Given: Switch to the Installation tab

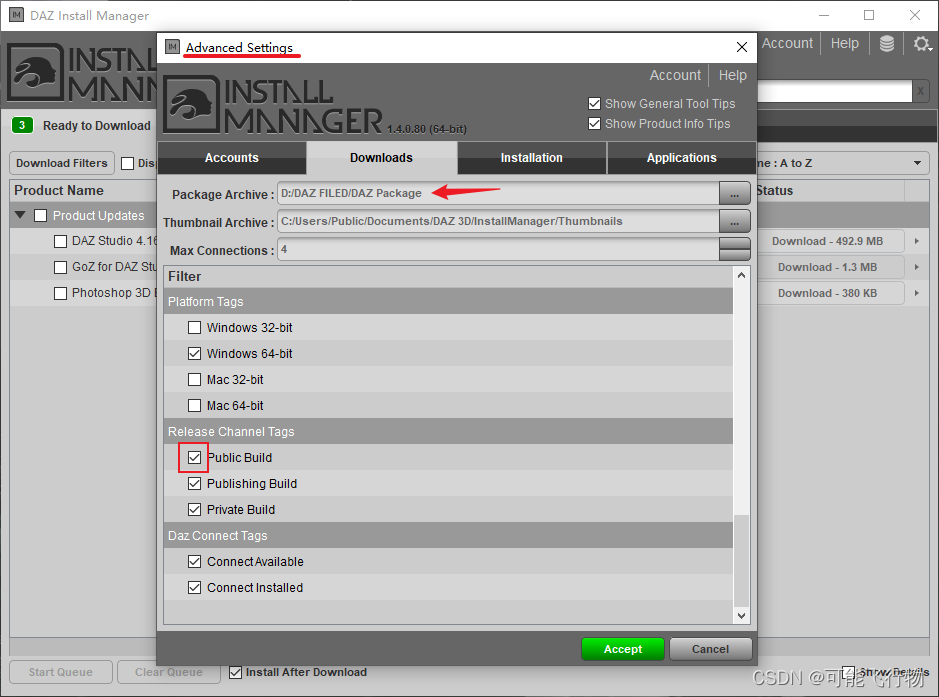Looking at the screenshot, I should [532, 158].
